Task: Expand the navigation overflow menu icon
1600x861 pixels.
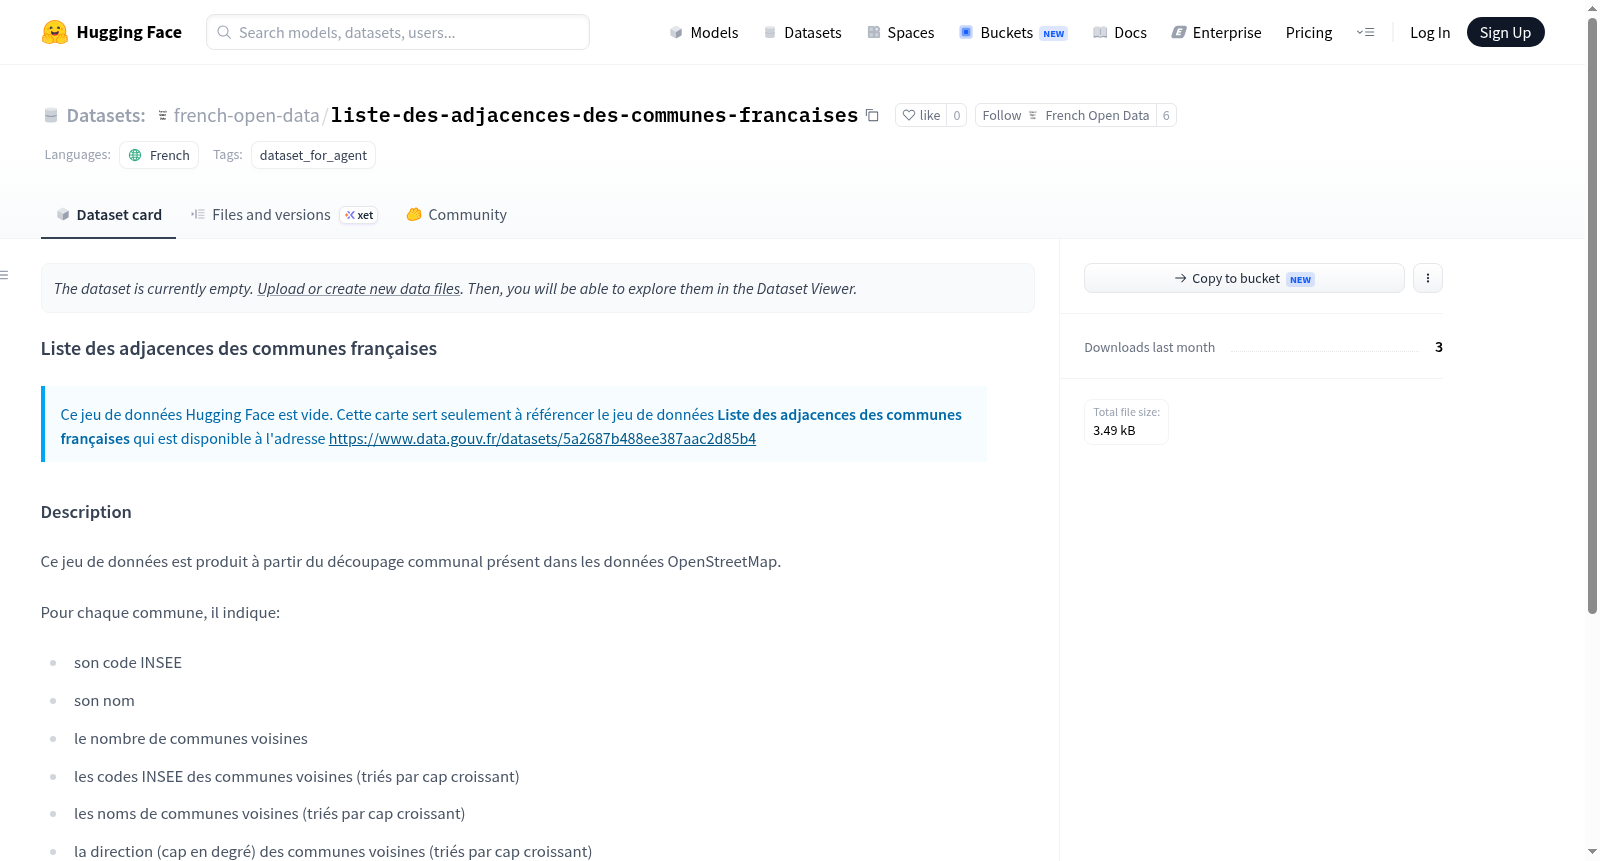Action: click(x=1365, y=32)
